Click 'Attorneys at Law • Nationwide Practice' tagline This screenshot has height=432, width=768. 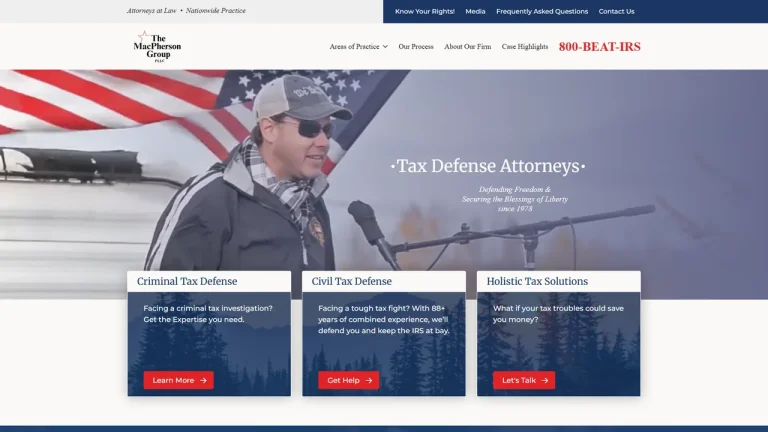(x=186, y=10)
